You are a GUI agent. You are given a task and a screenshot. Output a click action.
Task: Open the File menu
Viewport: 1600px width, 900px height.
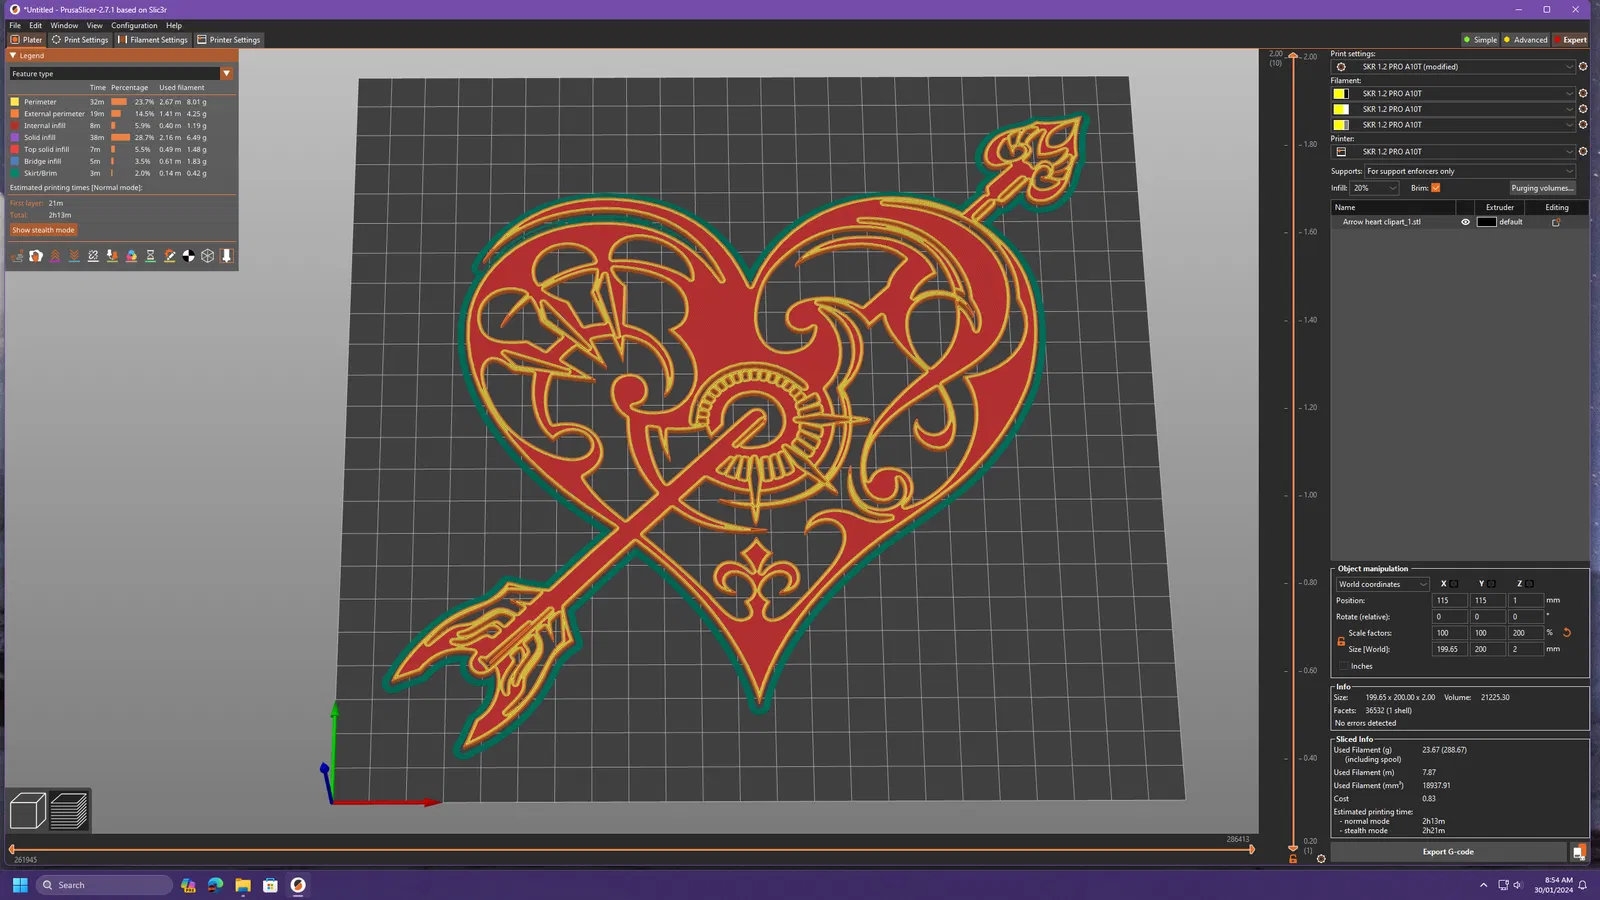(x=15, y=25)
